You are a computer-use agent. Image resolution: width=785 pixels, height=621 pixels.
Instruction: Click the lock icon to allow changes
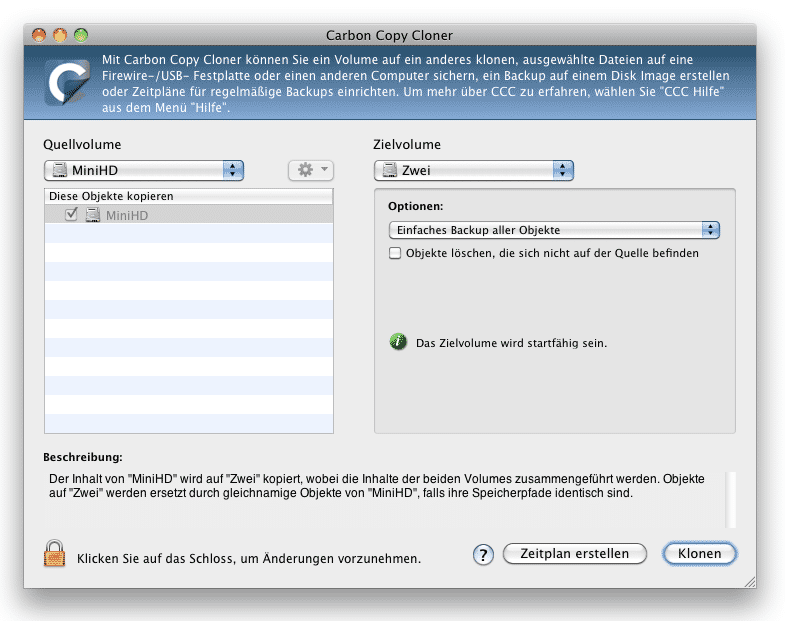(x=55, y=554)
